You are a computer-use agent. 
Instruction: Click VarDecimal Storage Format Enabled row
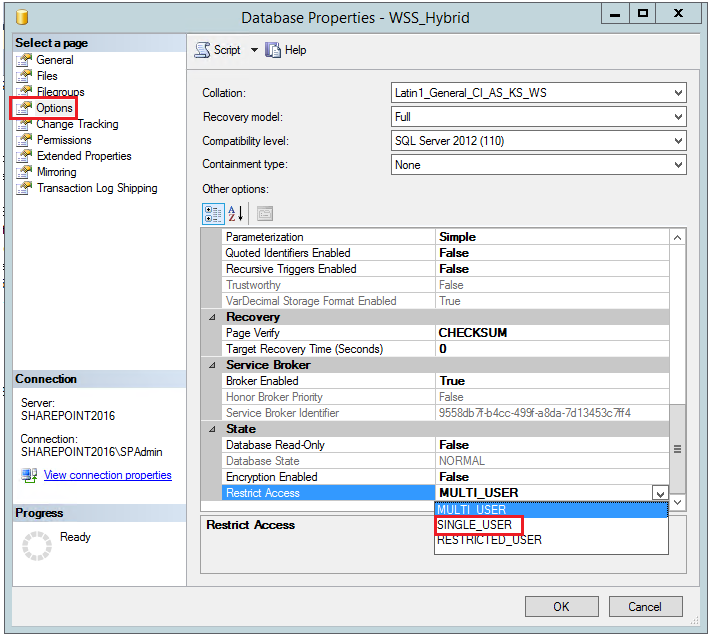click(445, 301)
